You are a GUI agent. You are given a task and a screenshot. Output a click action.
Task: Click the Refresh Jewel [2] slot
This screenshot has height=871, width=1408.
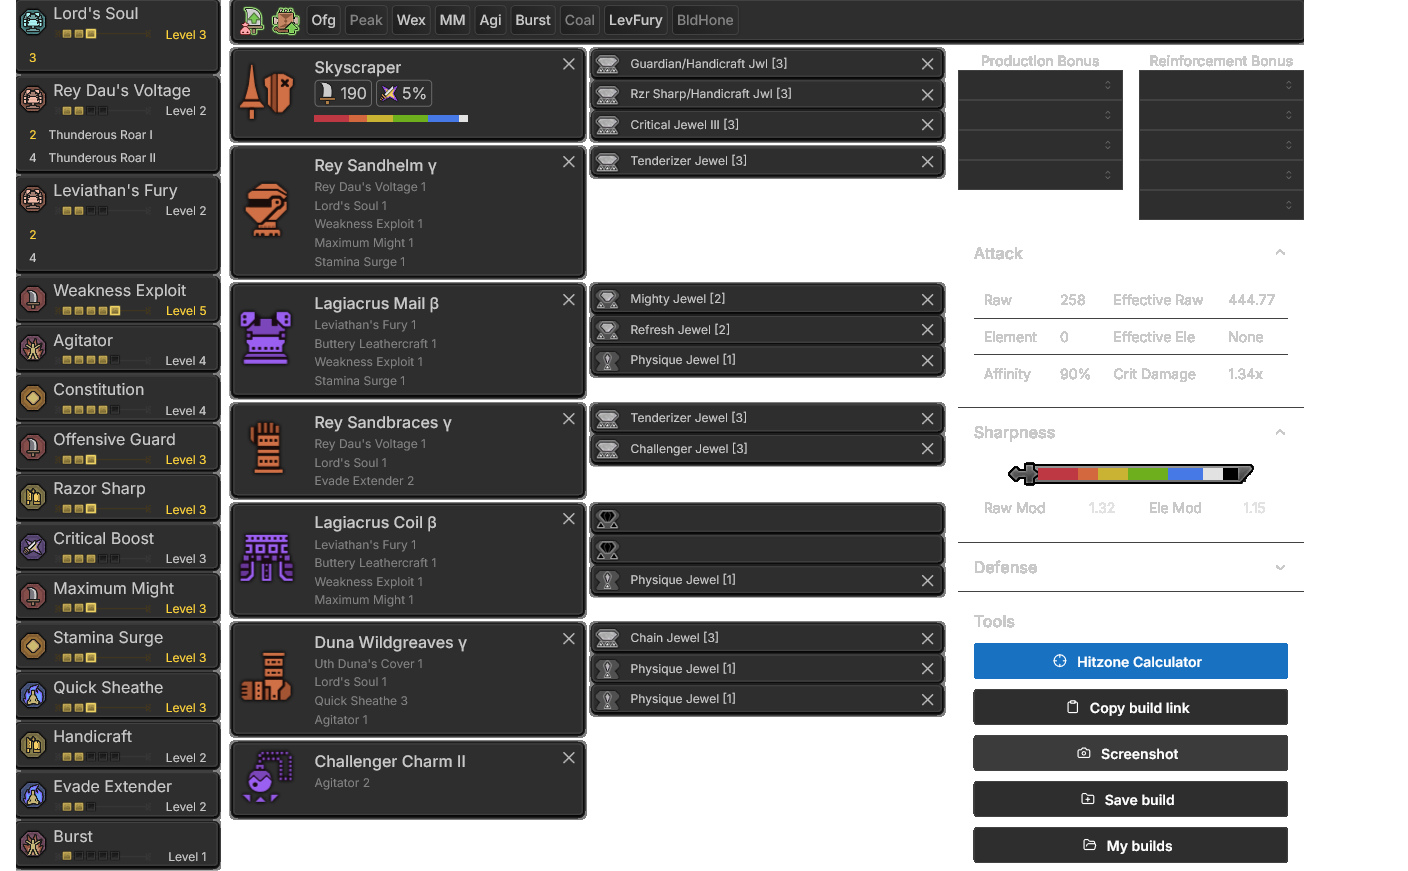tap(767, 329)
